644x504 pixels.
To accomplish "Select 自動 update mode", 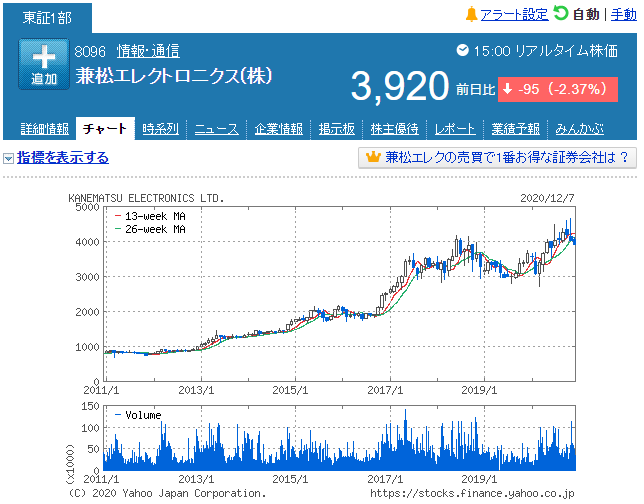I will (x=586, y=15).
